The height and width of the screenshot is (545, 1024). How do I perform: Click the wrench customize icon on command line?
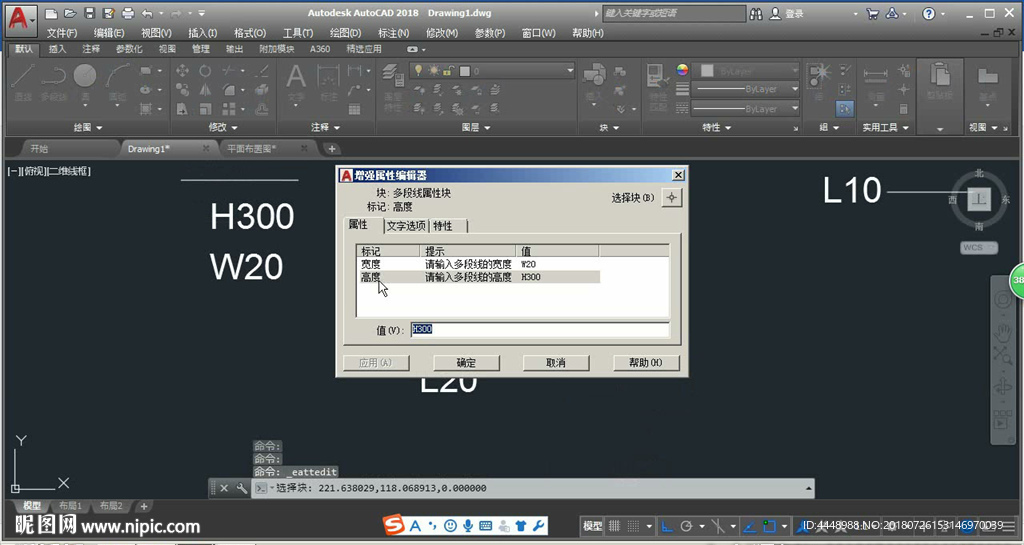click(x=241, y=488)
